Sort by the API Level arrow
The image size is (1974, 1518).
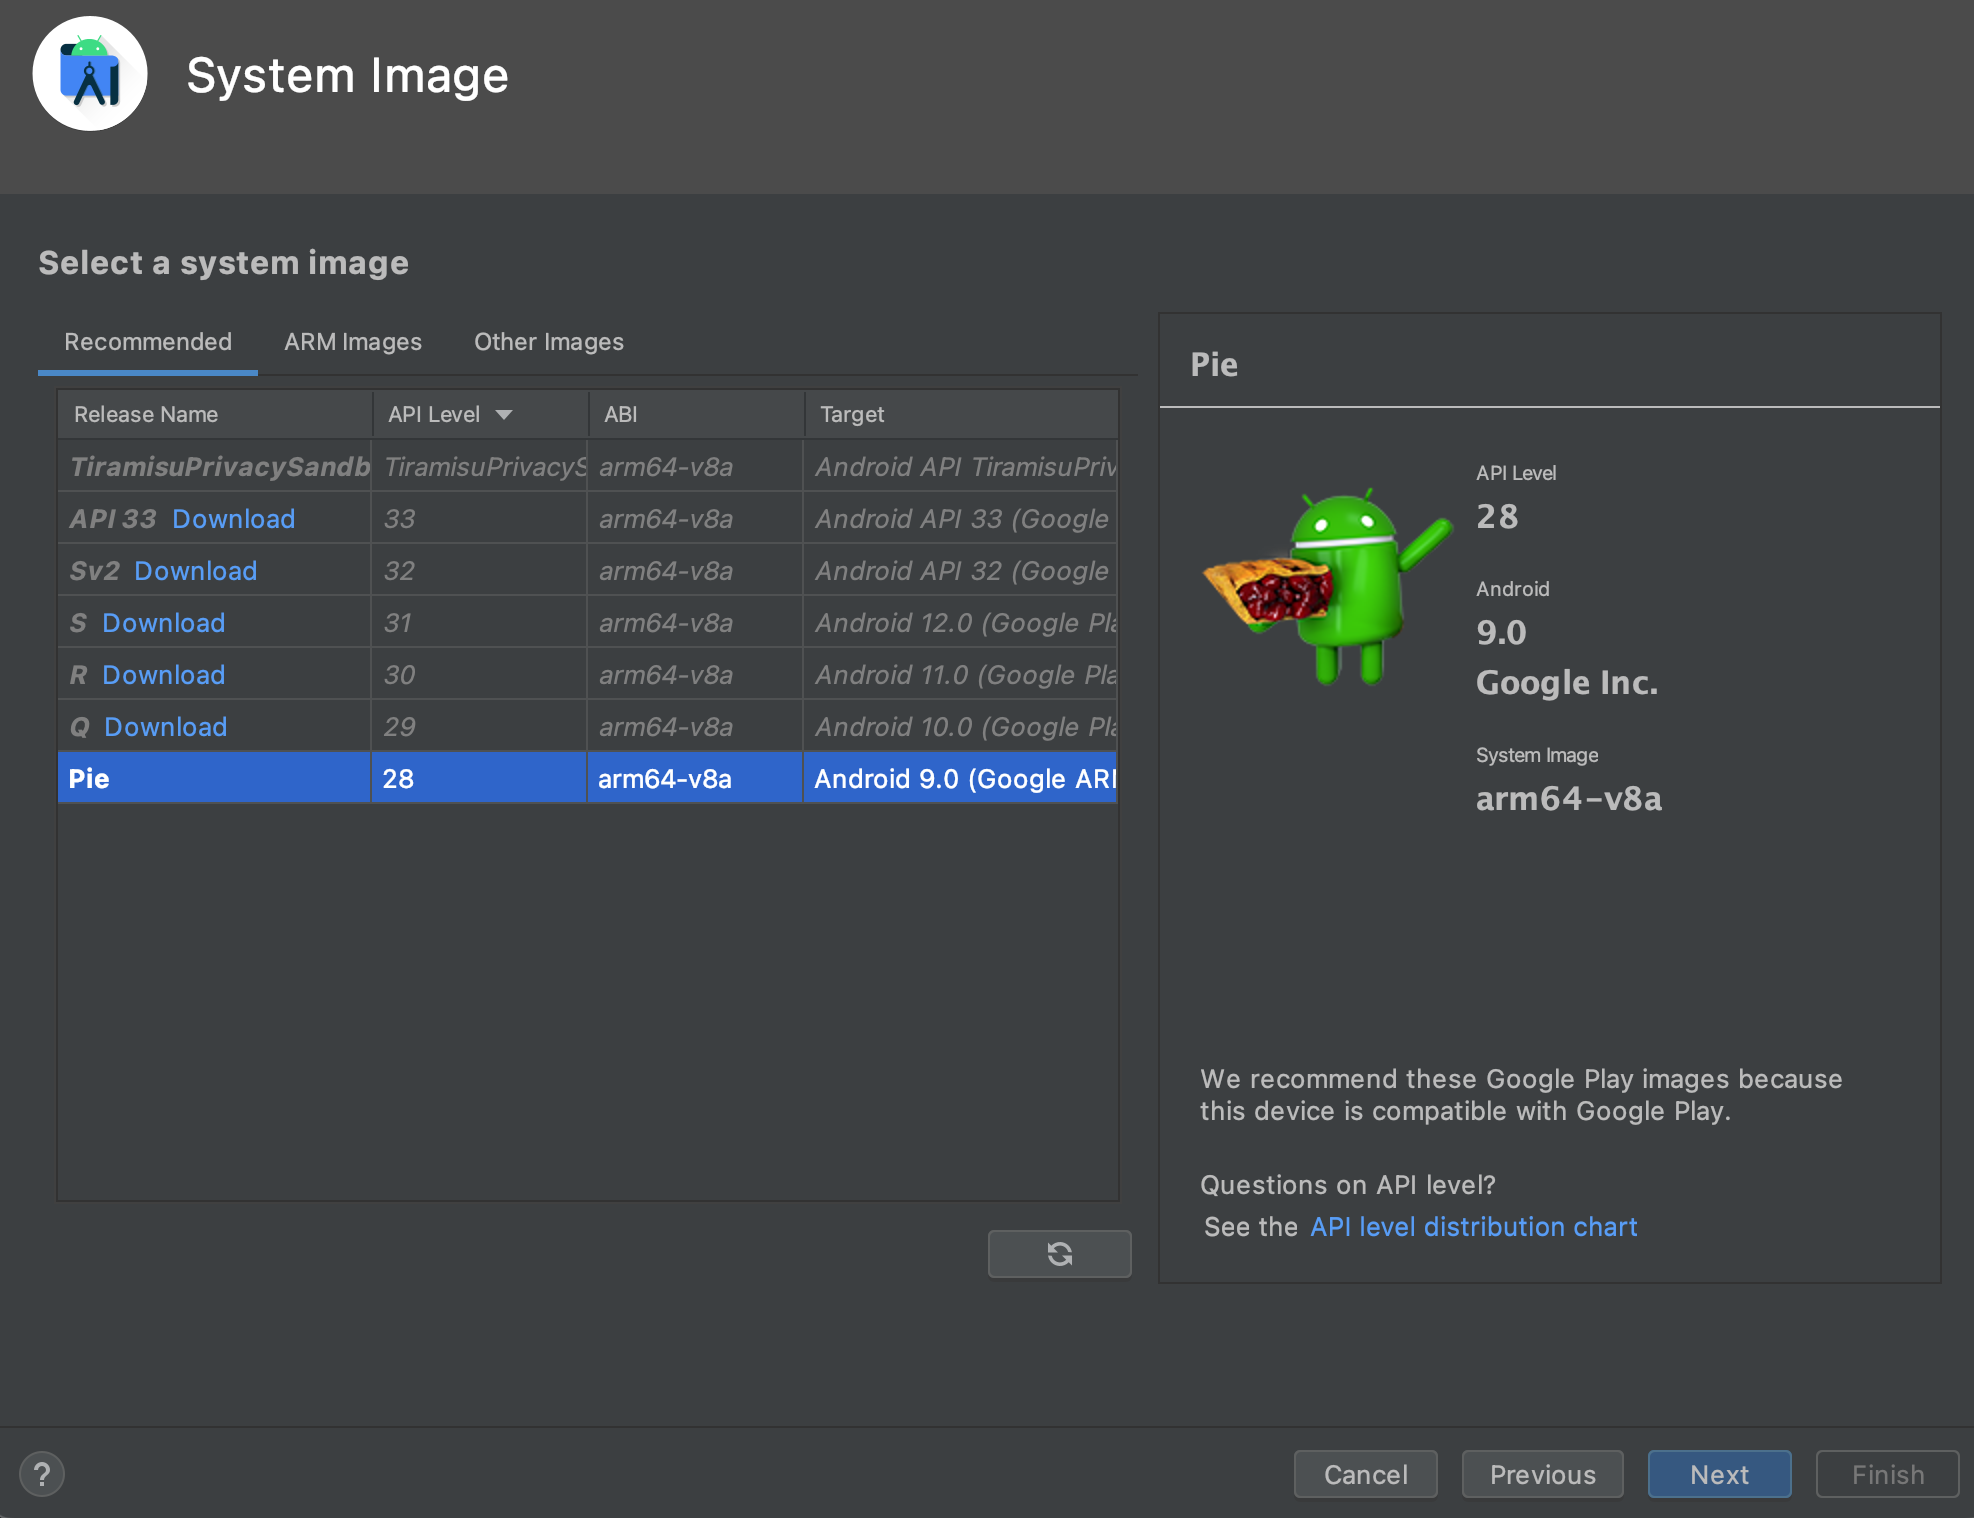(x=504, y=414)
